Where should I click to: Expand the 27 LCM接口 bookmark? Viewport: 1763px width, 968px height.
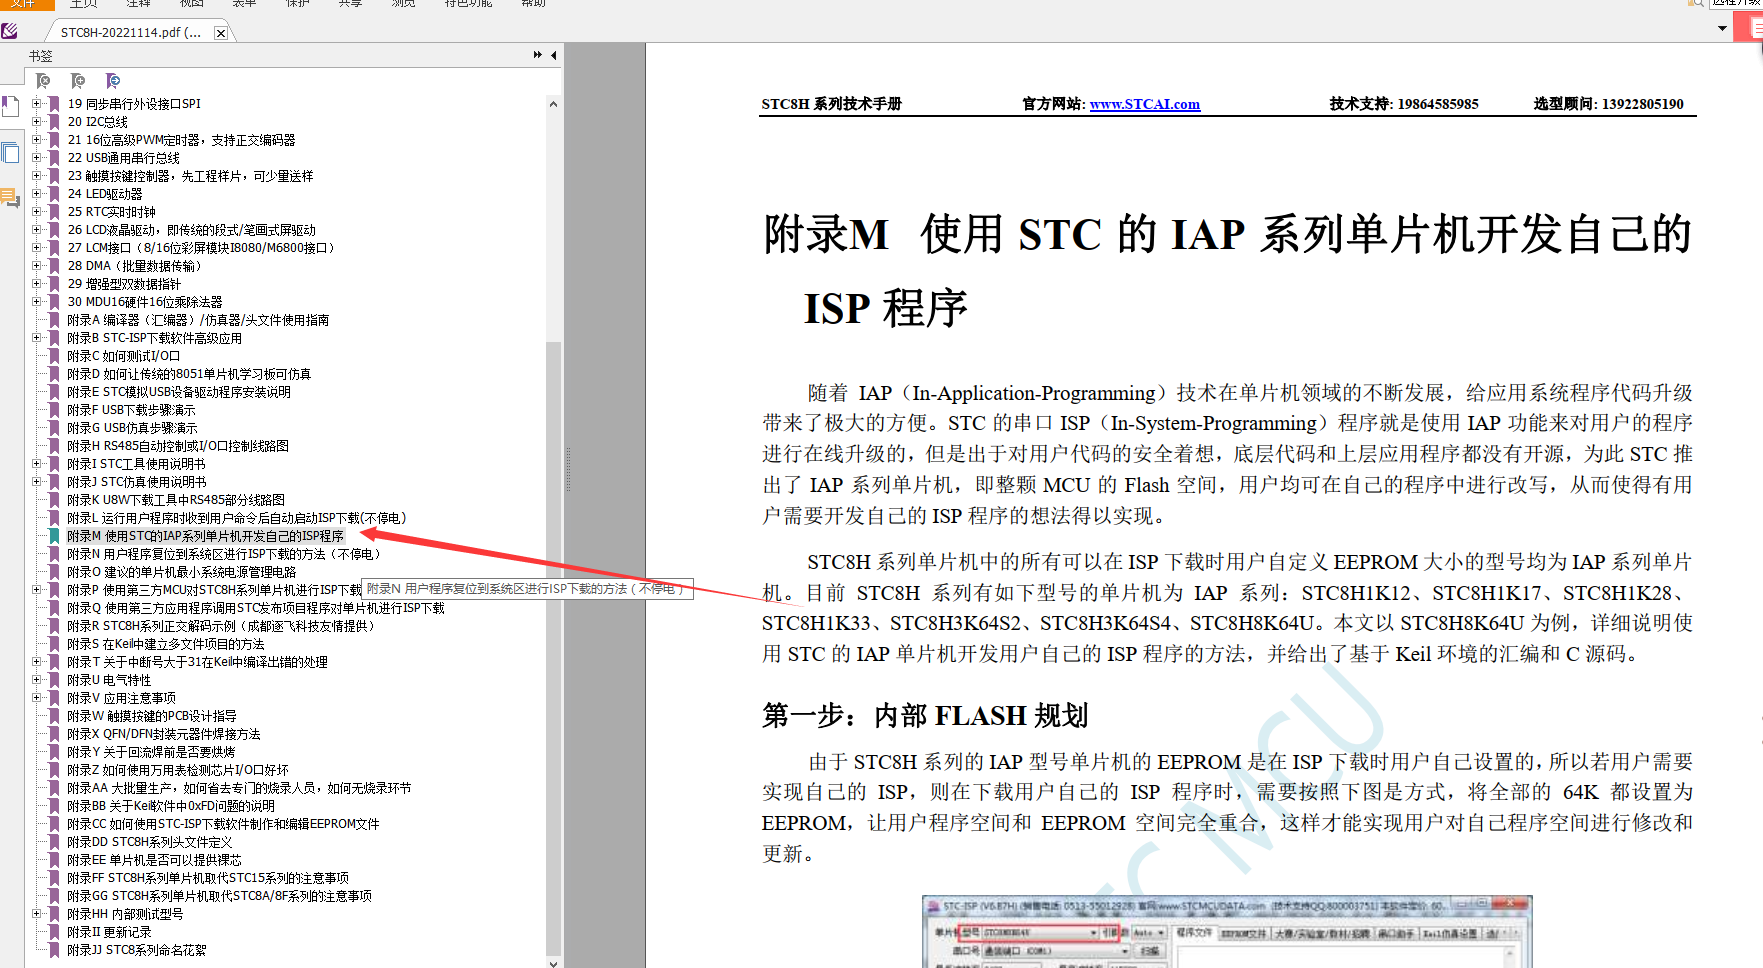(x=37, y=248)
